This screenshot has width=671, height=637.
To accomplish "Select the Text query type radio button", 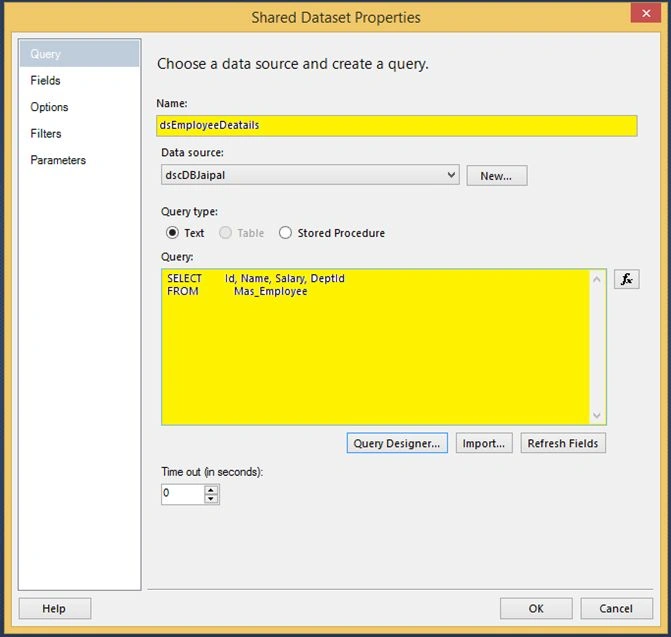I will coord(172,233).
